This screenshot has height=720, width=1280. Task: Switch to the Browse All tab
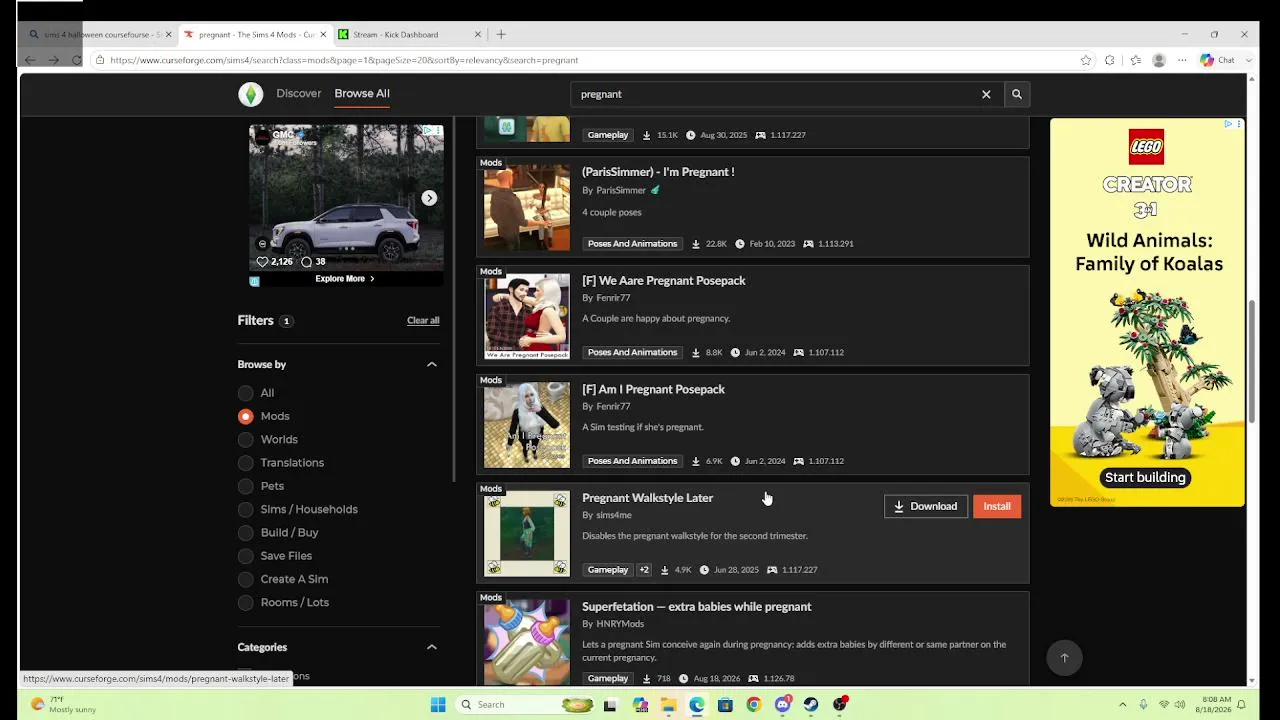362,93
